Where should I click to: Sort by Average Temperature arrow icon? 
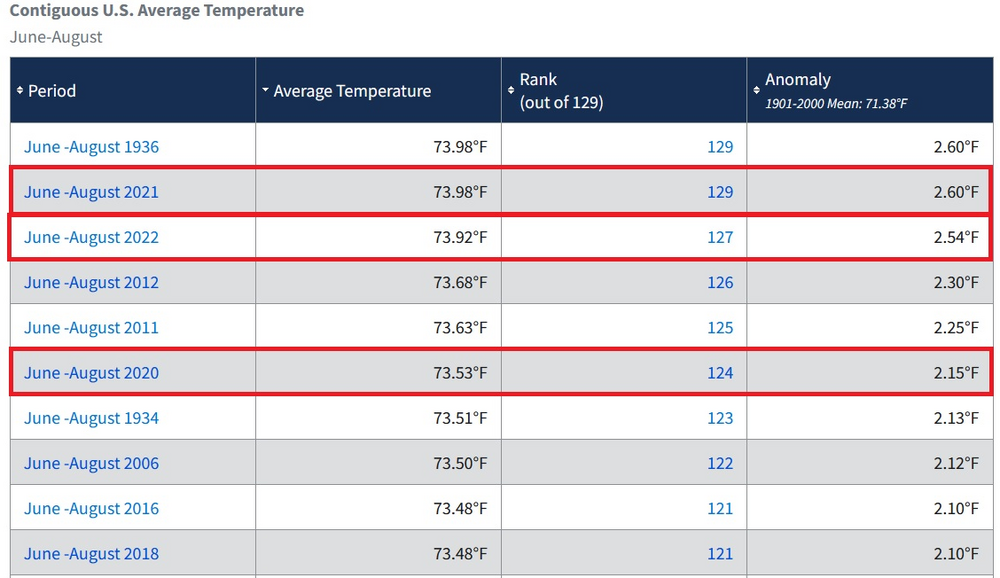click(265, 90)
